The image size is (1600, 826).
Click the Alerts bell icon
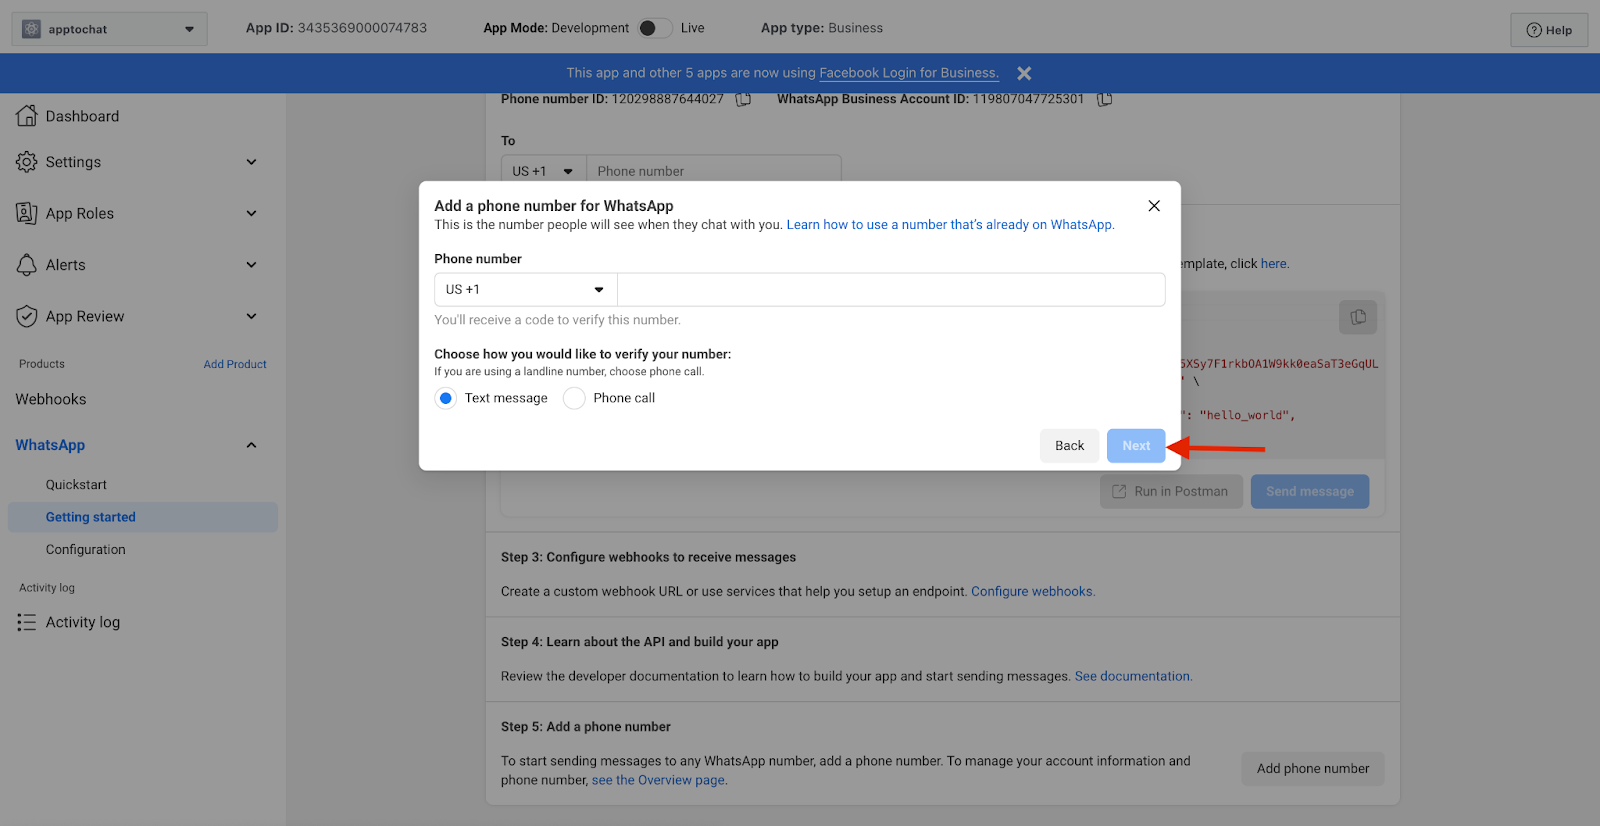pos(27,265)
